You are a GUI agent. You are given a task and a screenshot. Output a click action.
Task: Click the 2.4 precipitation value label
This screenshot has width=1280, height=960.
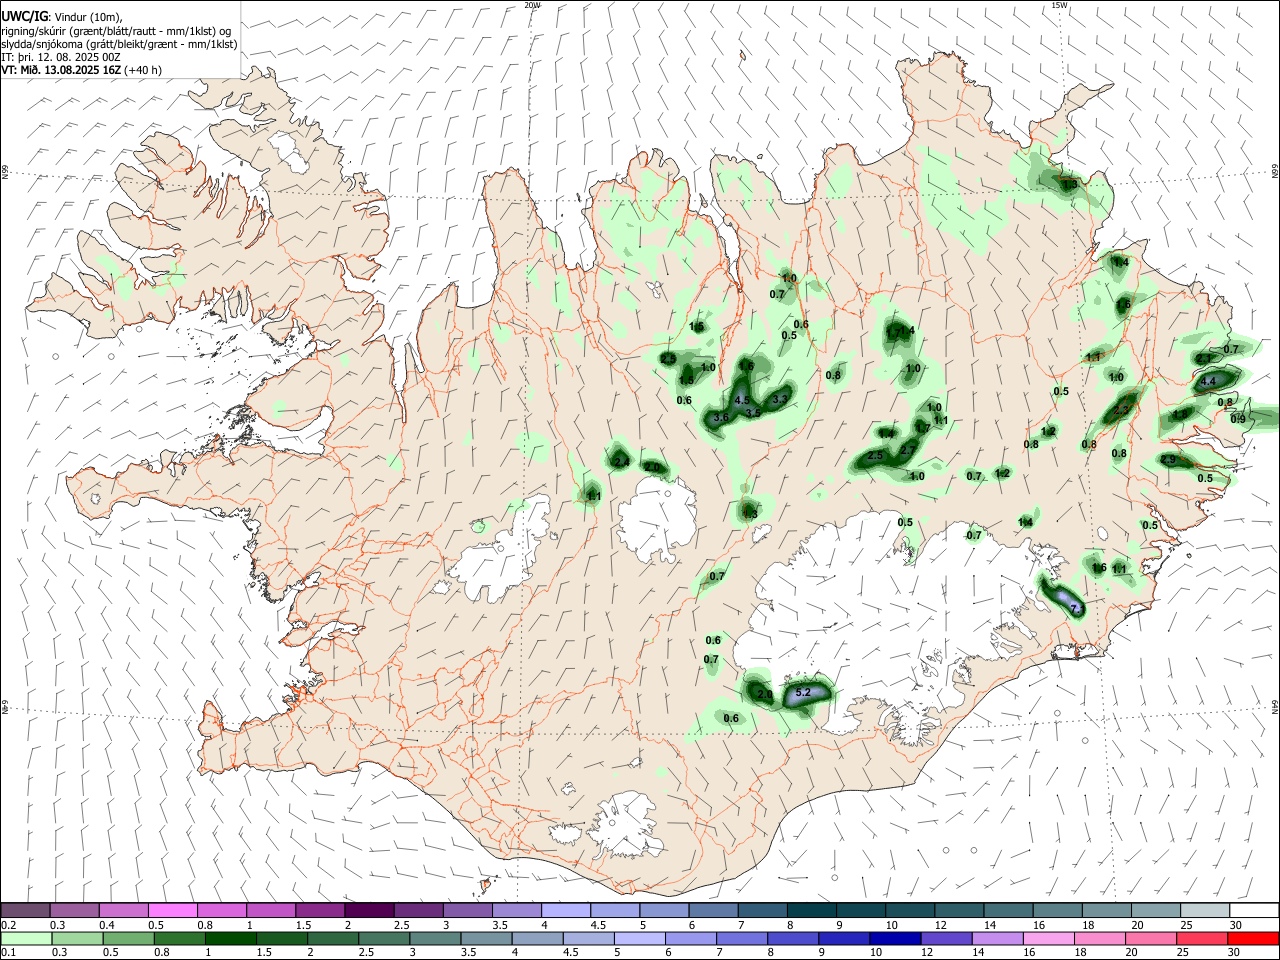click(x=621, y=461)
